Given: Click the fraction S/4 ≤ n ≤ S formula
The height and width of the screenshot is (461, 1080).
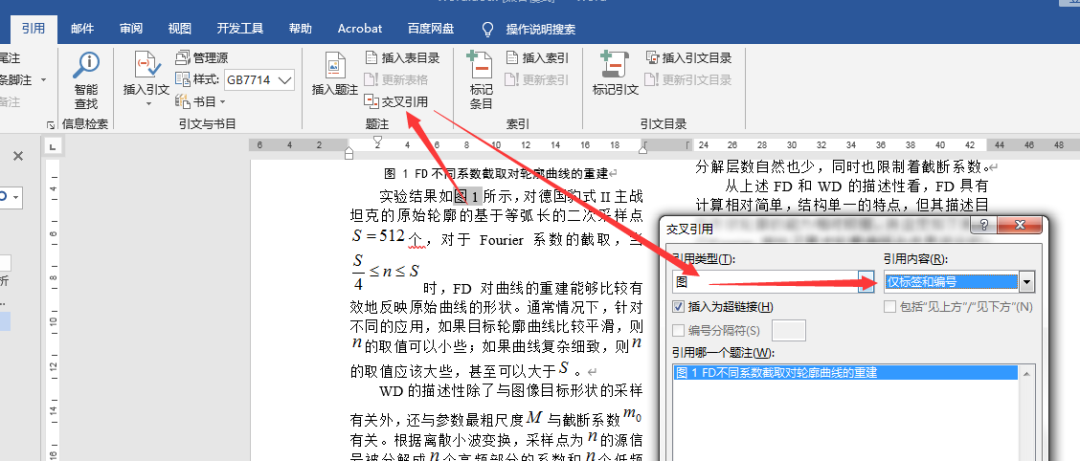Looking at the screenshot, I should point(384,271).
